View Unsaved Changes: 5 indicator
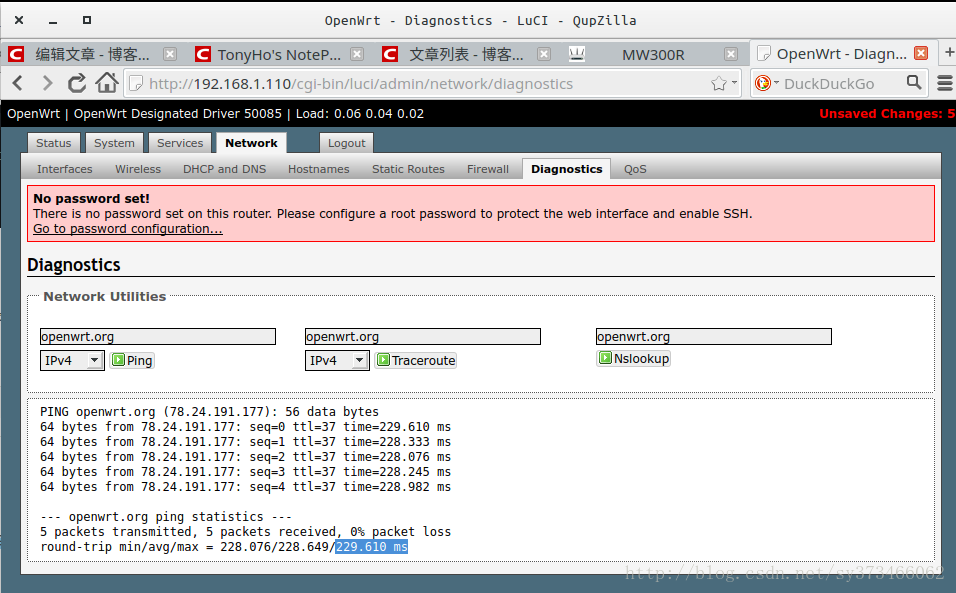The image size is (956, 593). click(x=887, y=113)
